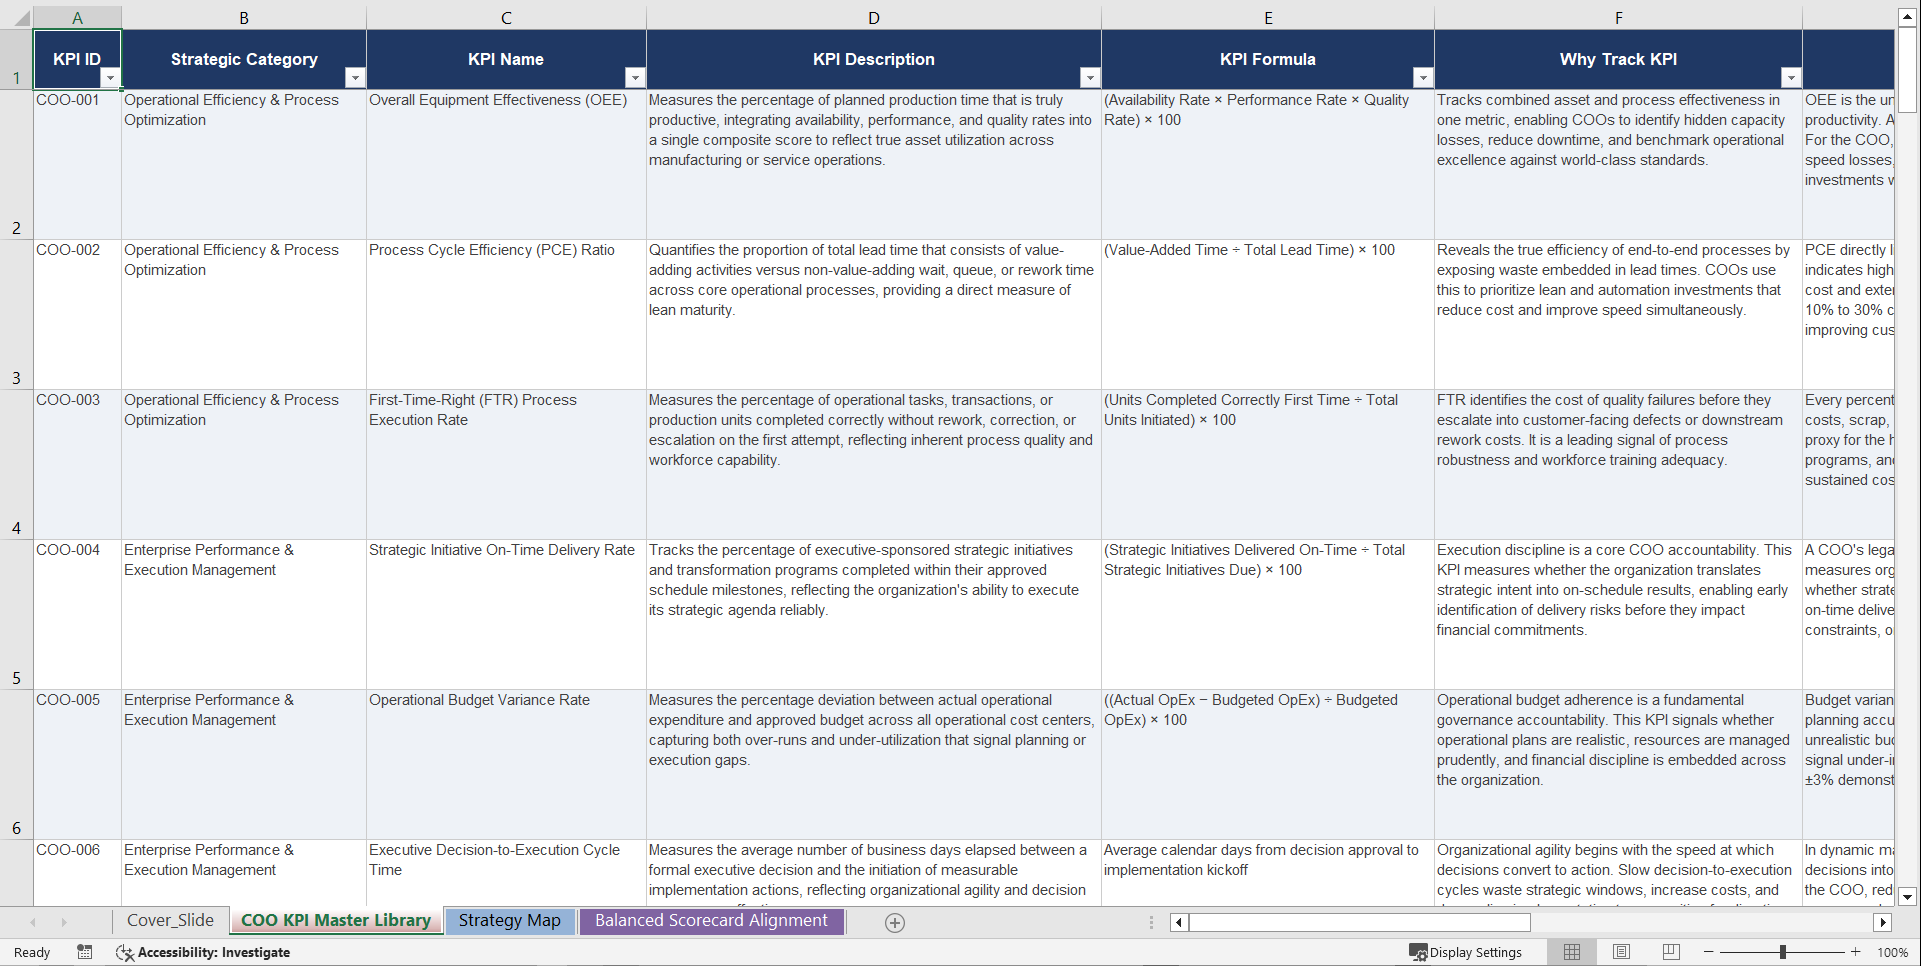Select the OEE formula cell
Viewport: 1921px width, 966px height.
1268,164
